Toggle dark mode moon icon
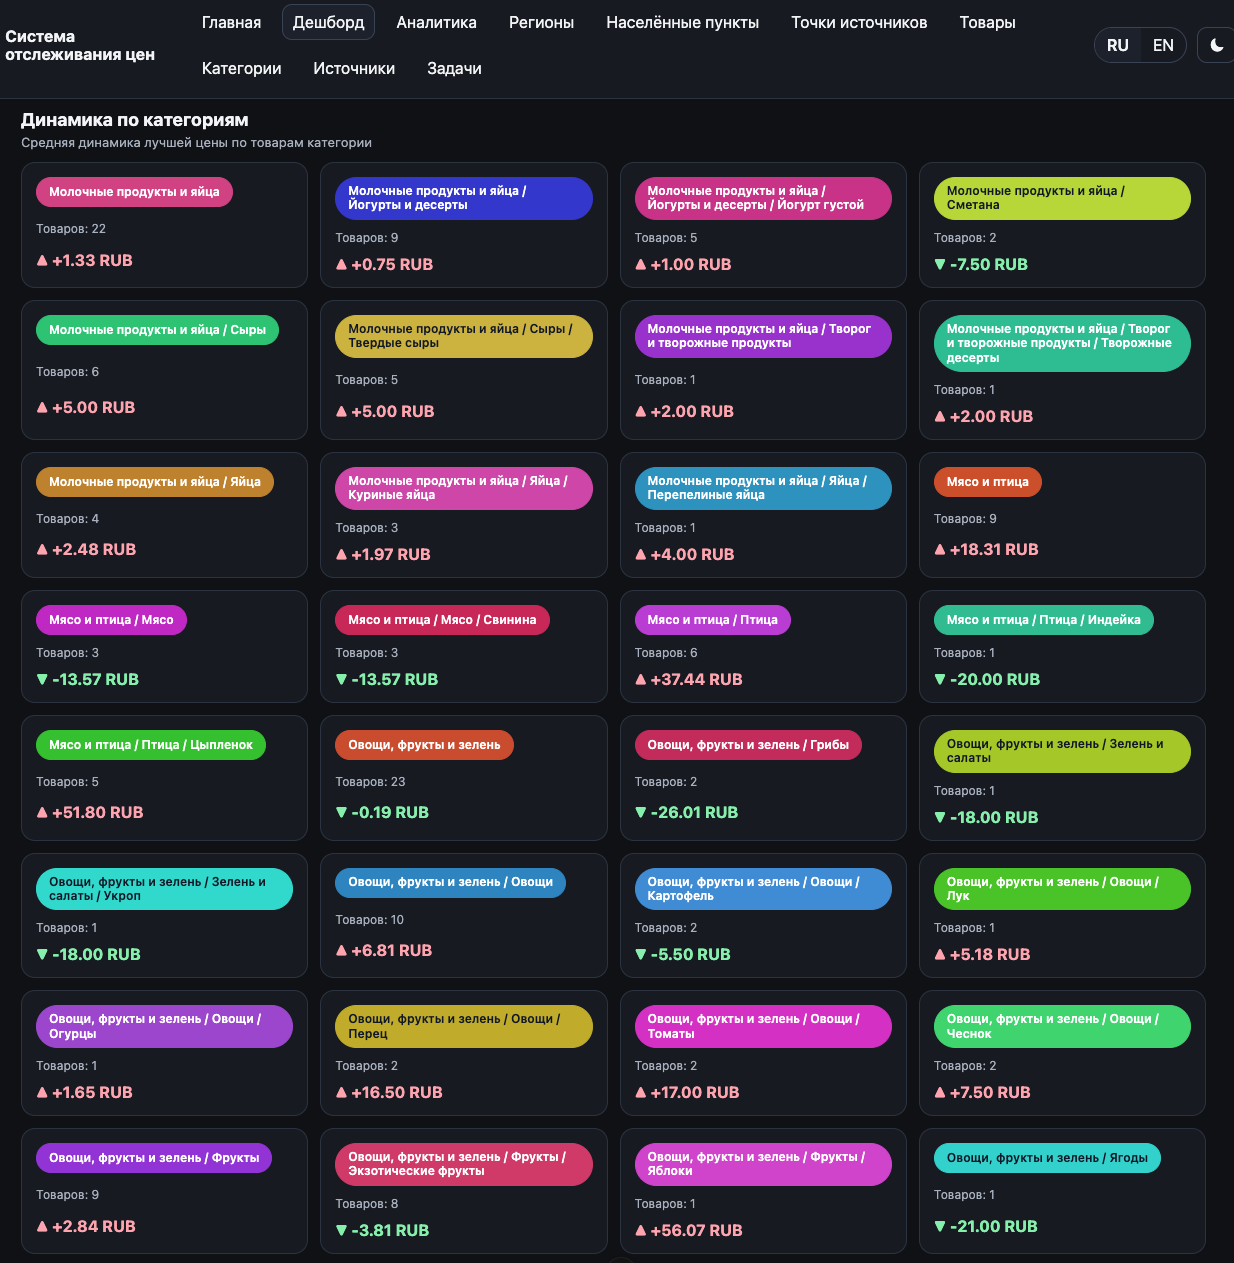 pos(1216,45)
